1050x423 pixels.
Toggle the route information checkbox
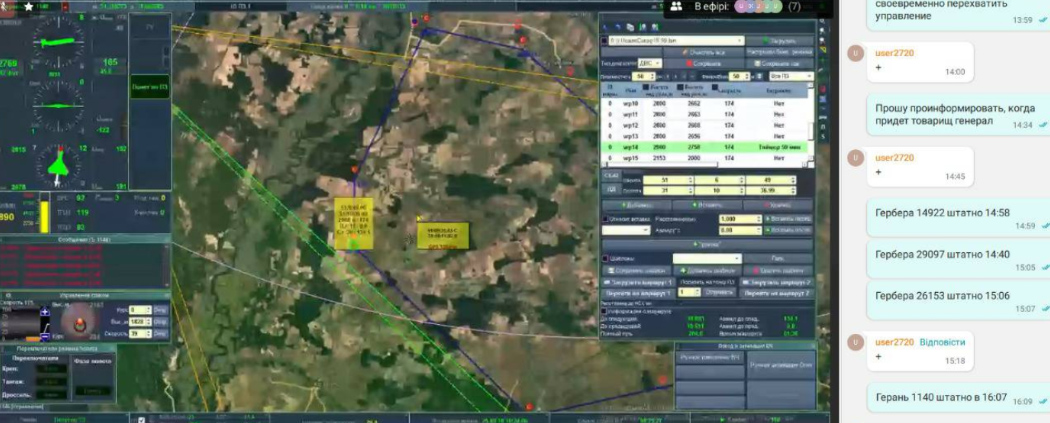point(604,310)
